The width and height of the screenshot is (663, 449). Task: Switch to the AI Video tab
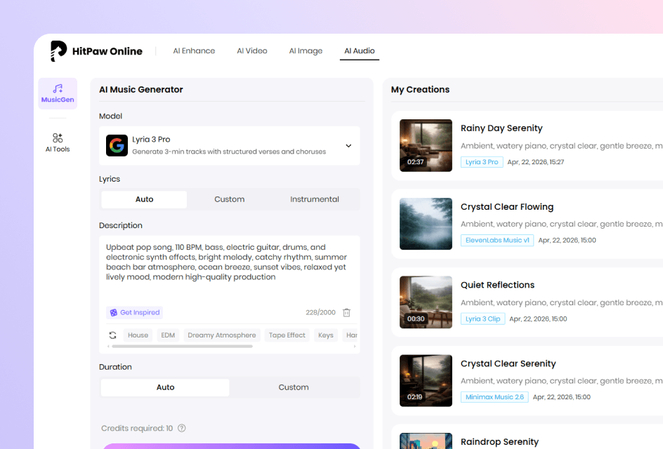(252, 51)
